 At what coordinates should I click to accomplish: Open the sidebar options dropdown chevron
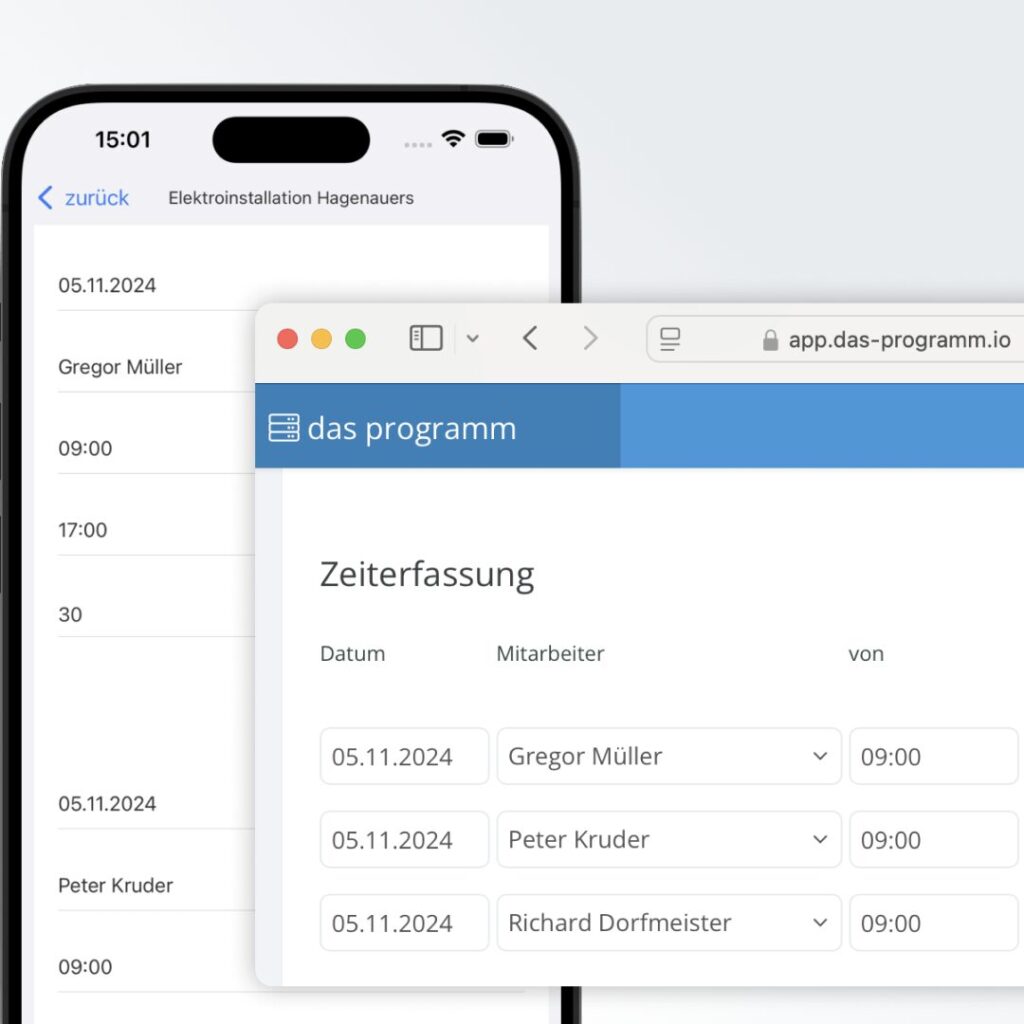click(473, 338)
